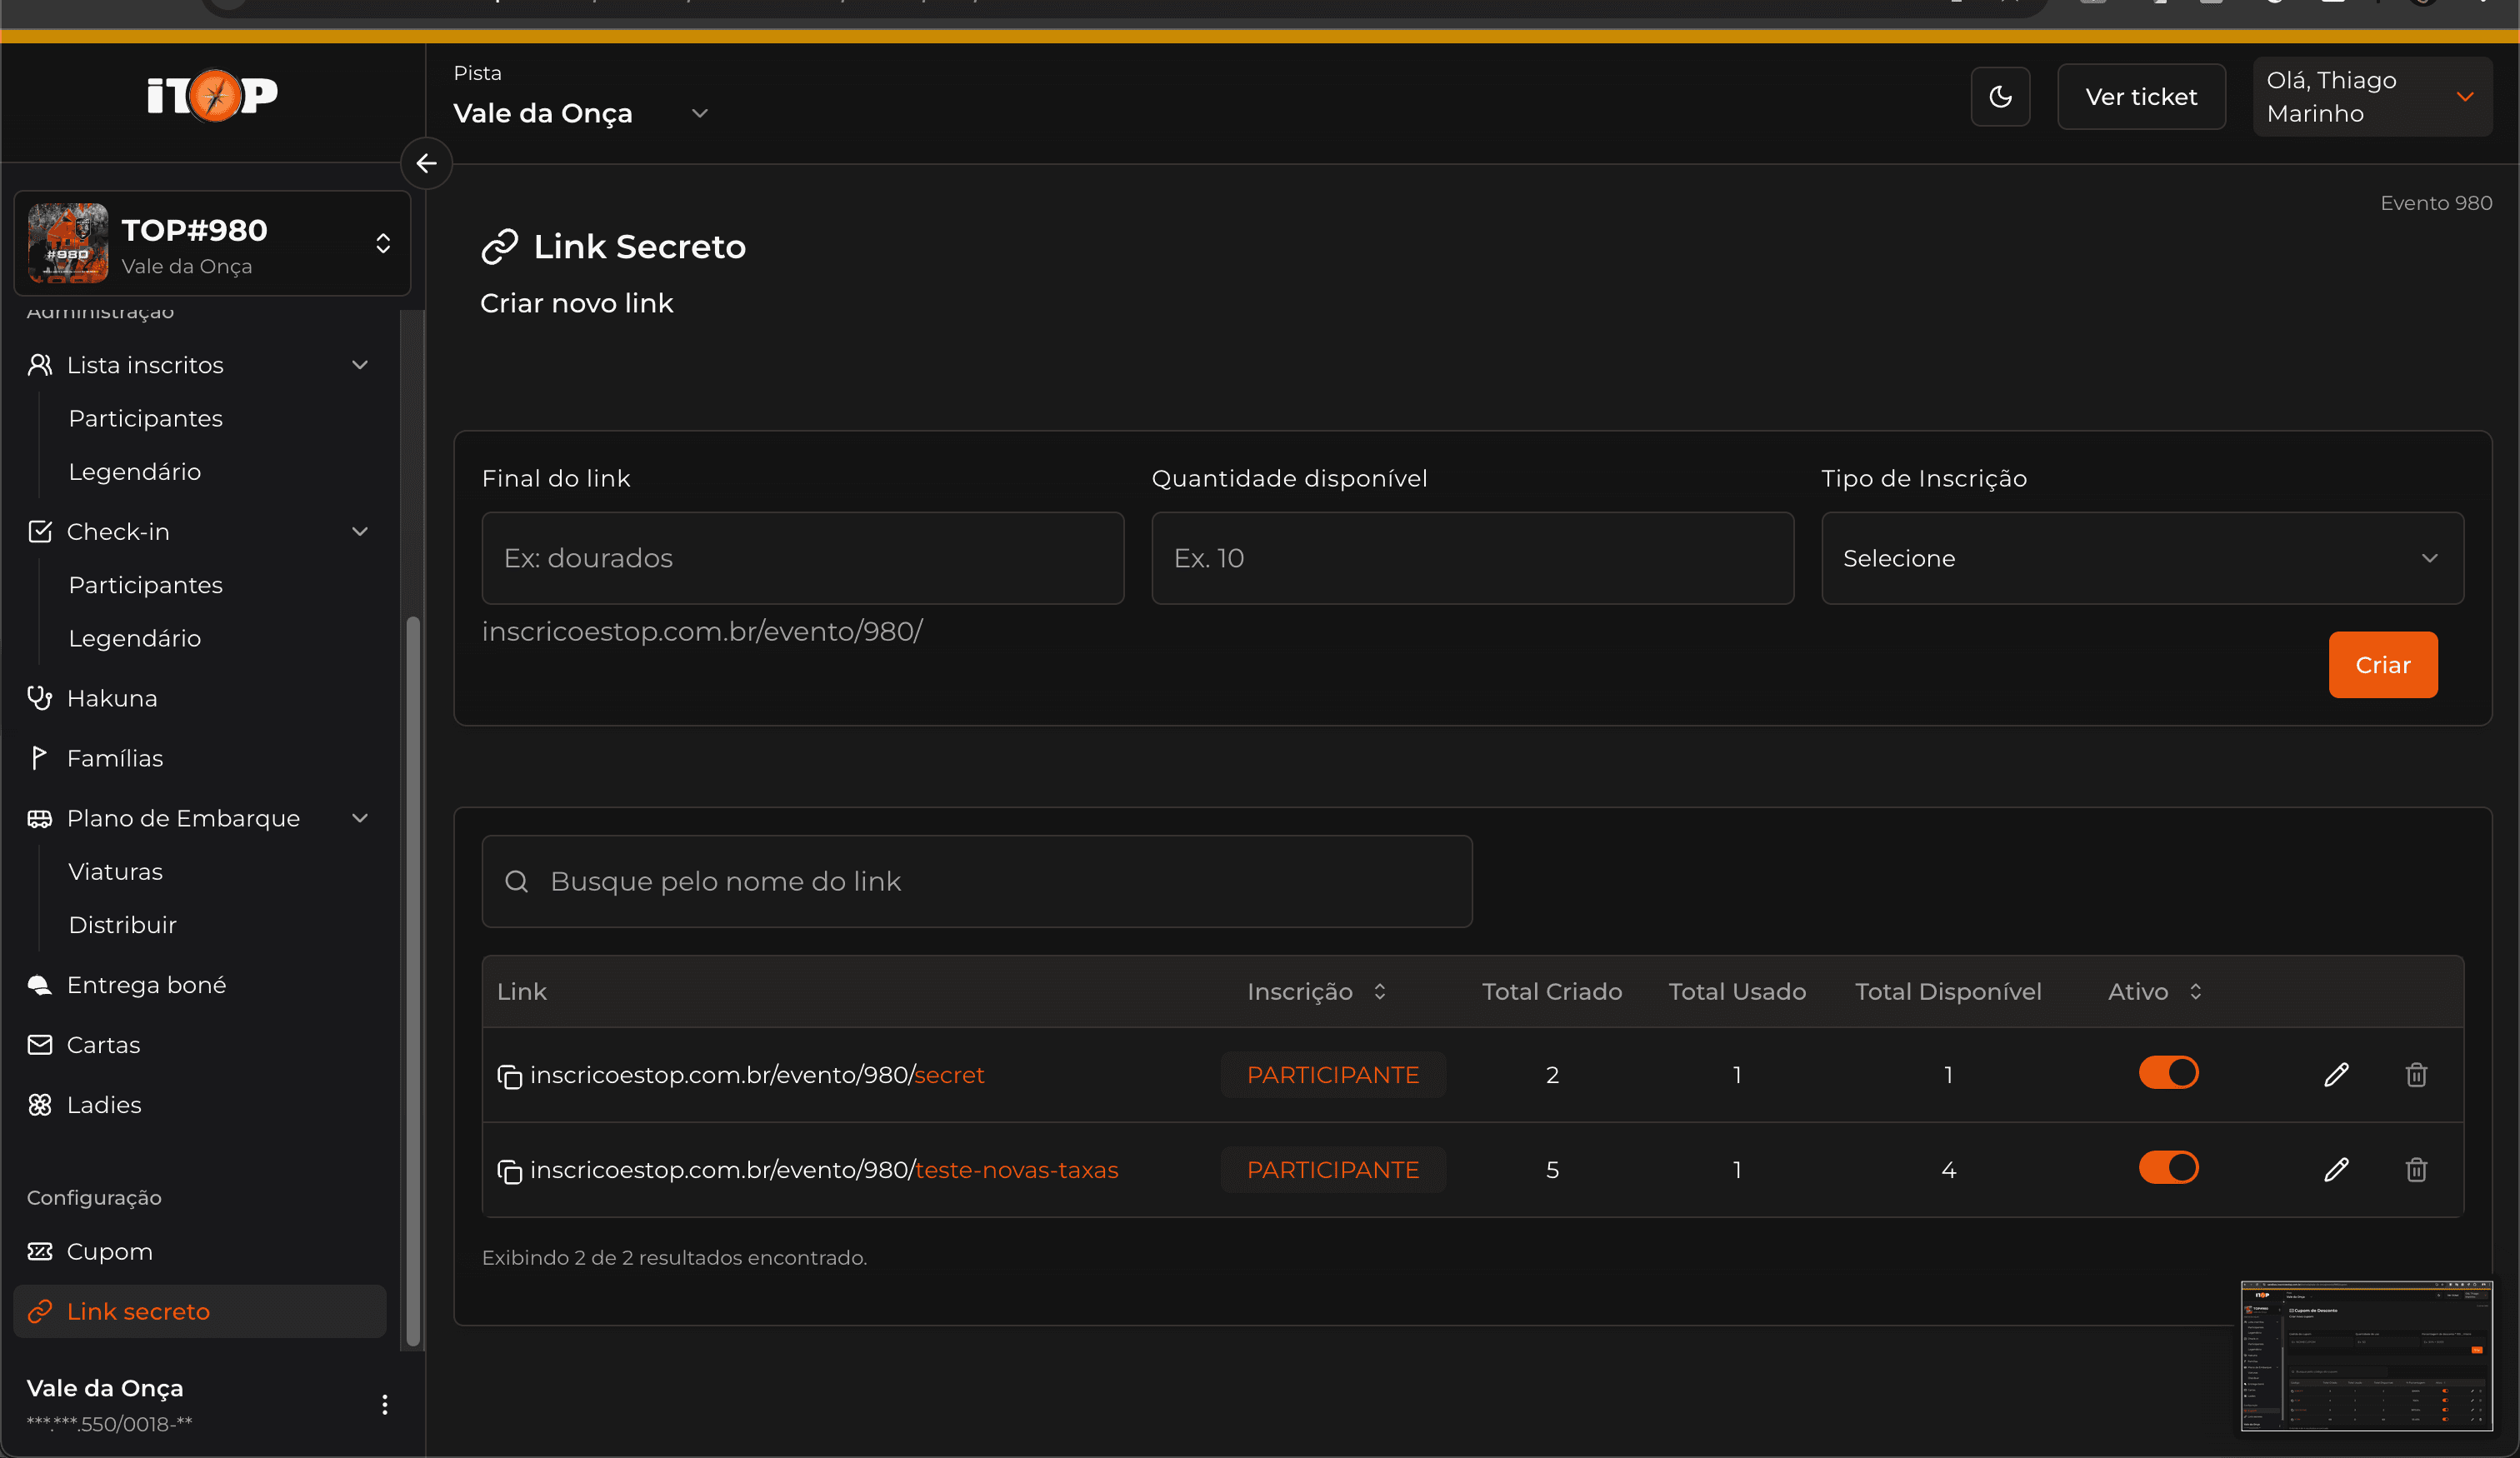
Task: Open the Vale da Onça three-dot menu
Action: pyautogui.click(x=385, y=1404)
